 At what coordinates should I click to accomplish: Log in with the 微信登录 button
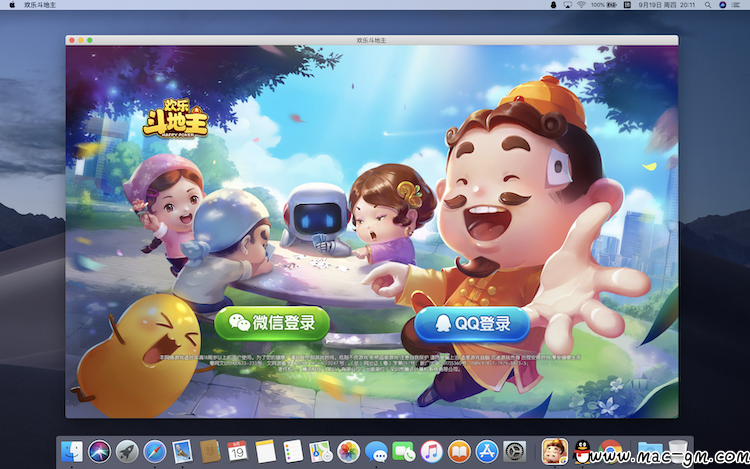(272, 324)
